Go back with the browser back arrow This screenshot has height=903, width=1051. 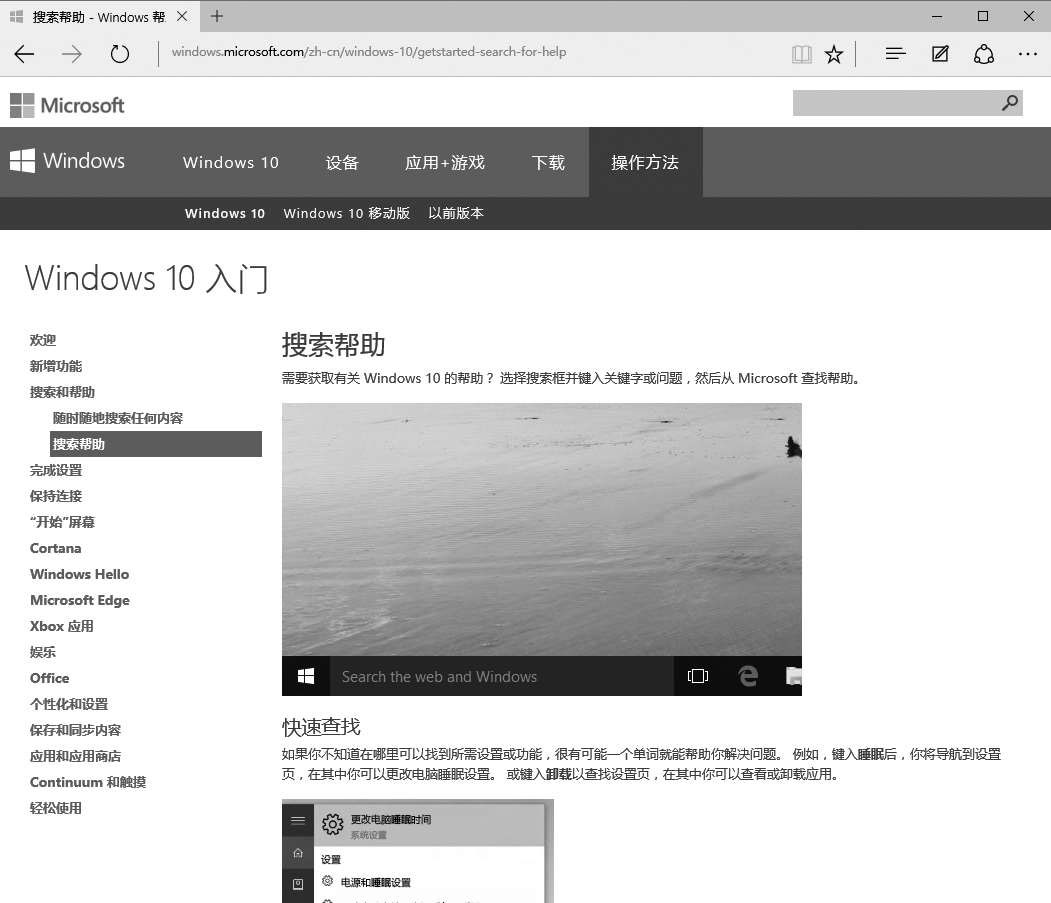[x=24, y=54]
